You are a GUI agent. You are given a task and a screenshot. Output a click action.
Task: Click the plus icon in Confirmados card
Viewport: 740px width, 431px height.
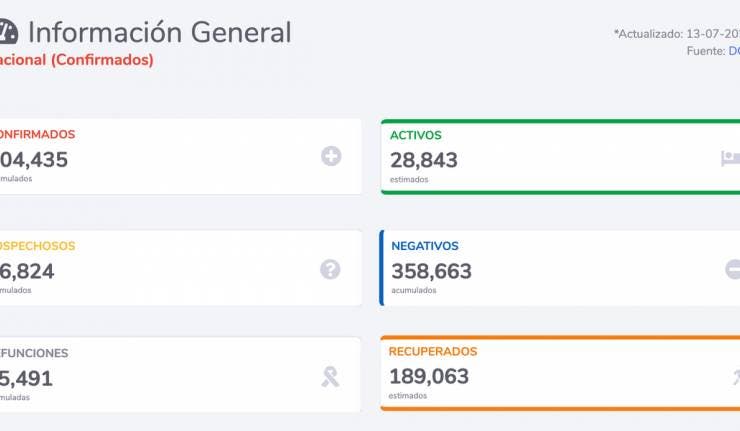(331, 156)
